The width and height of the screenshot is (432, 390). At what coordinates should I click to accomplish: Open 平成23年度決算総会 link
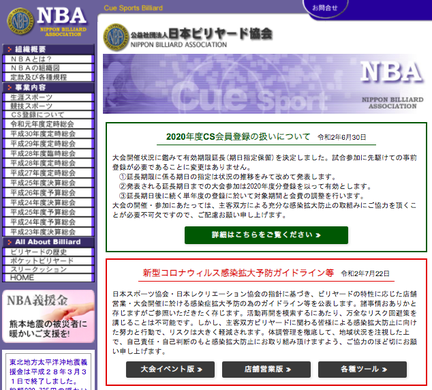click(x=48, y=232)
